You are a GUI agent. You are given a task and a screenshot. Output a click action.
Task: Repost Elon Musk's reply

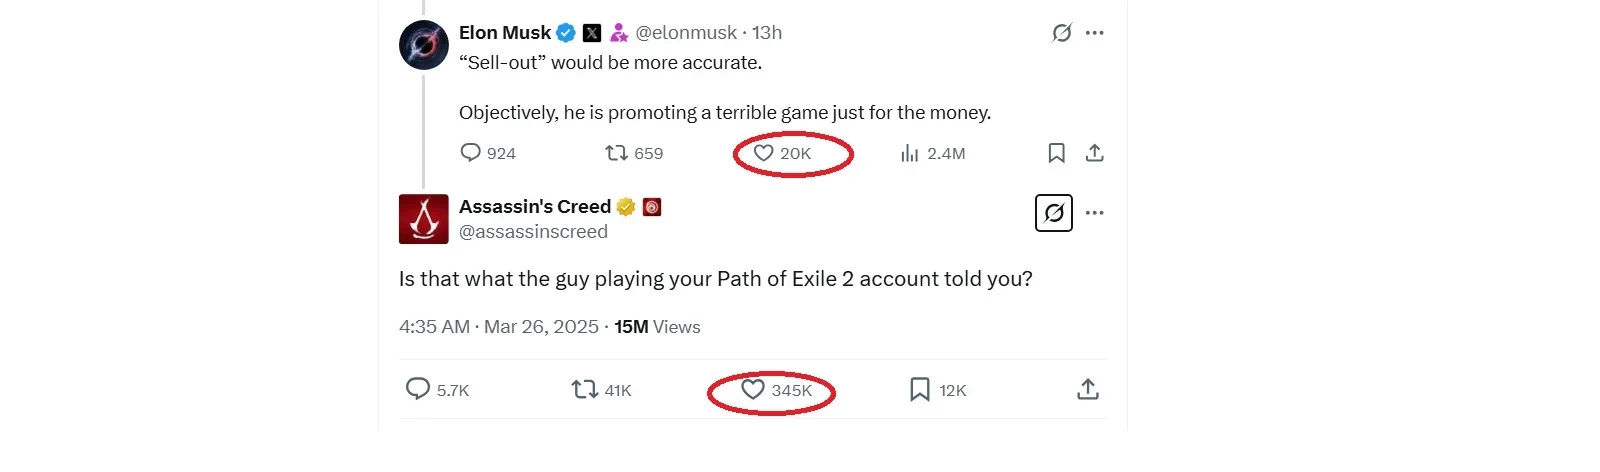pos(616,153)
